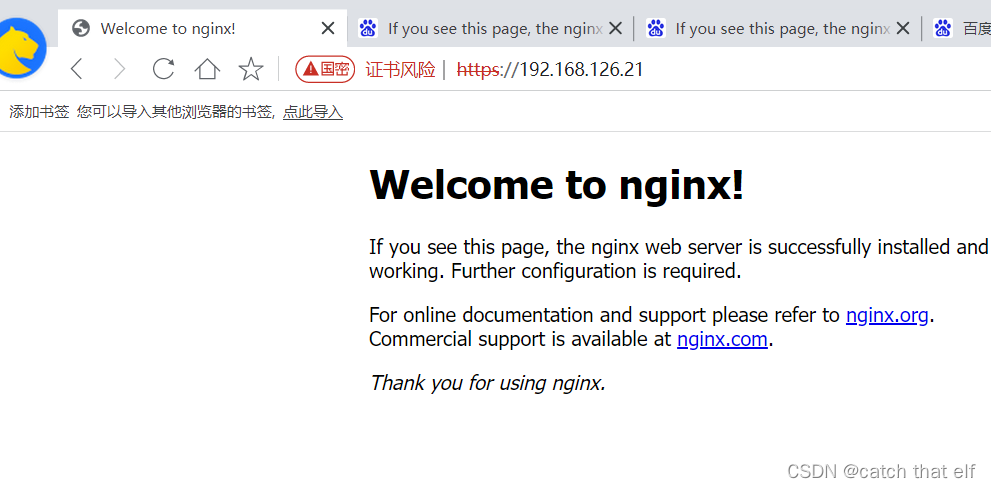Click Baidu favicon on the 百度 tab
This screenshot has height=488, width=991.
943,28
